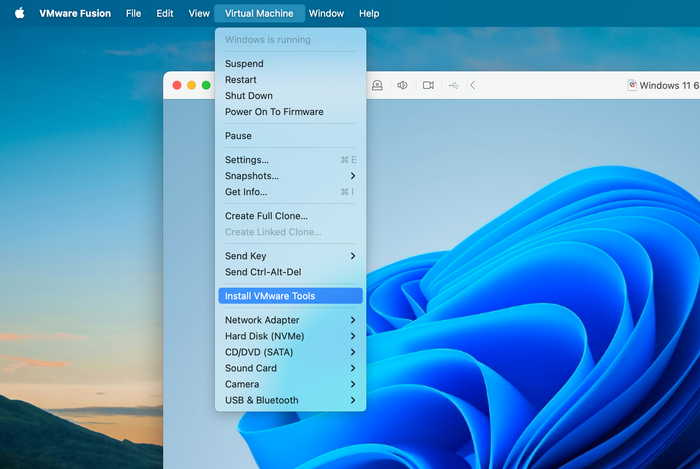Open the Edit menu
The height and width of the screenshot is (469, 700).
pyautogui.click(x=165, y=13)
